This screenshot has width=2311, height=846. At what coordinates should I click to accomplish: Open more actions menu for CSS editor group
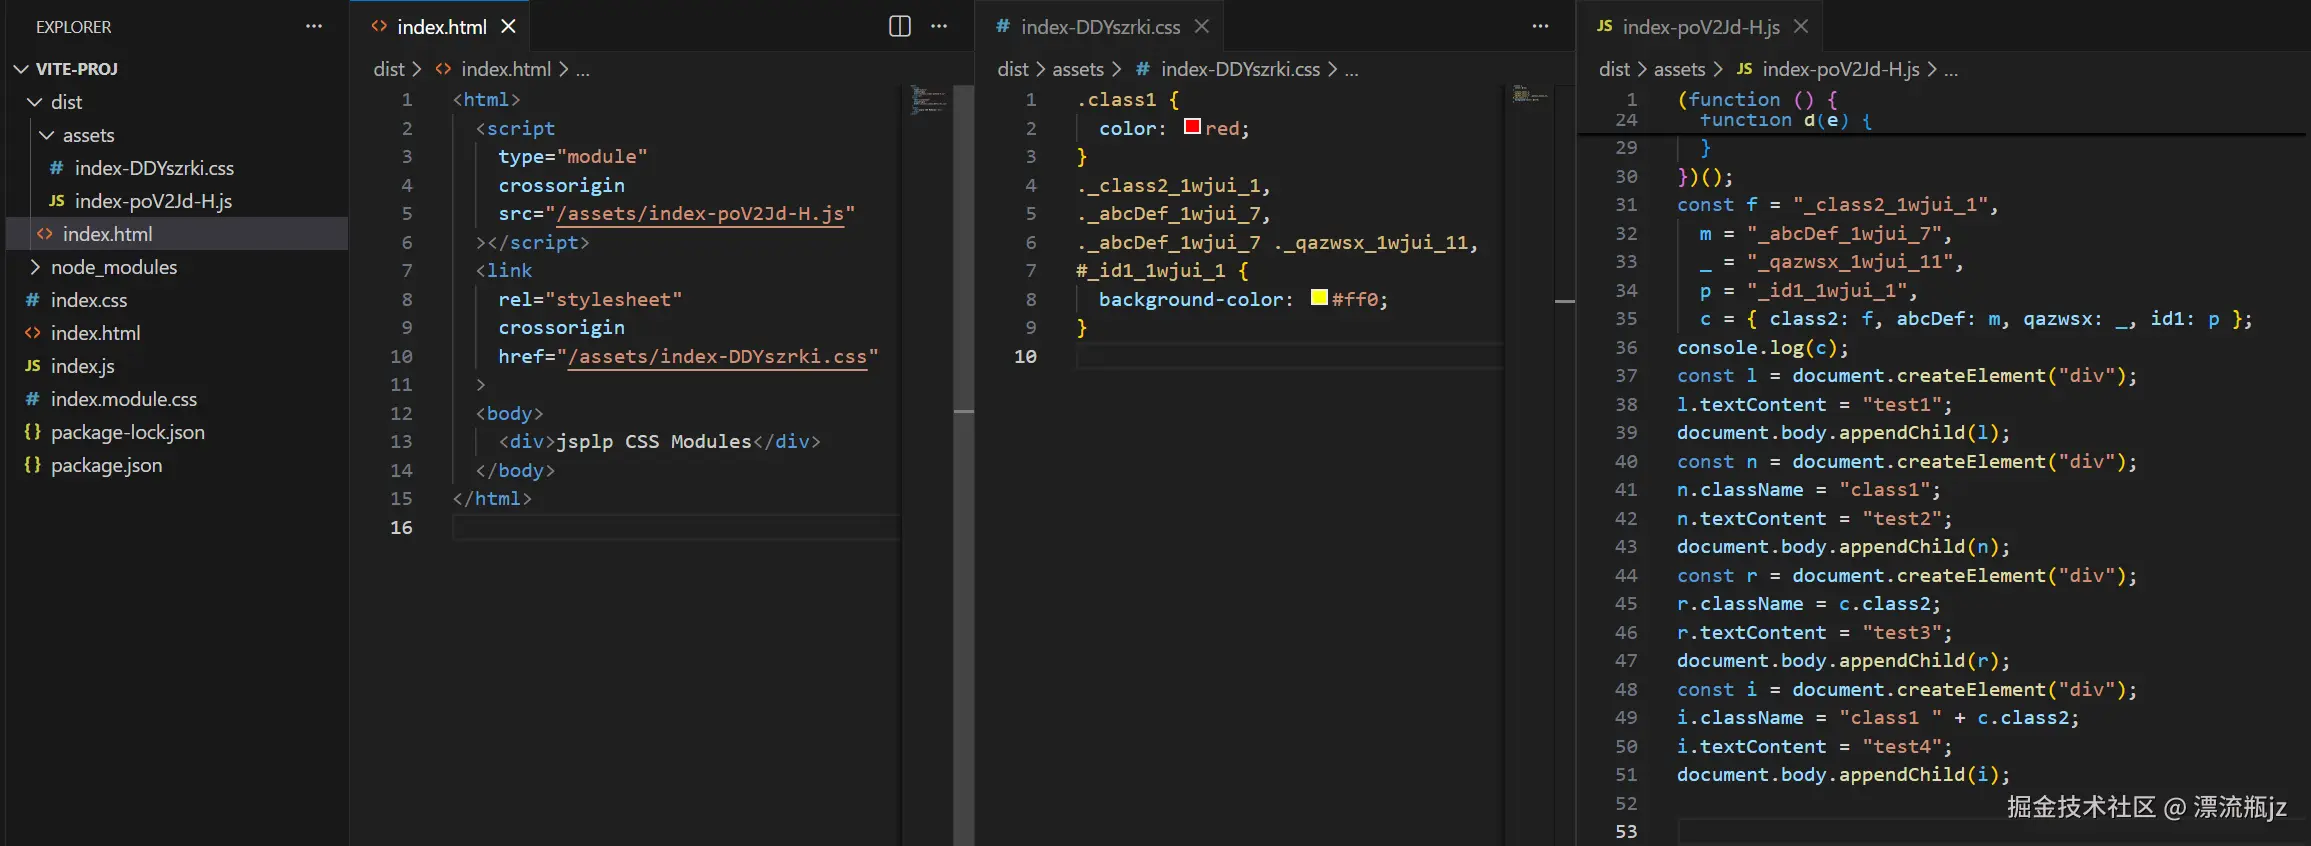click(x=1540, y=27)
